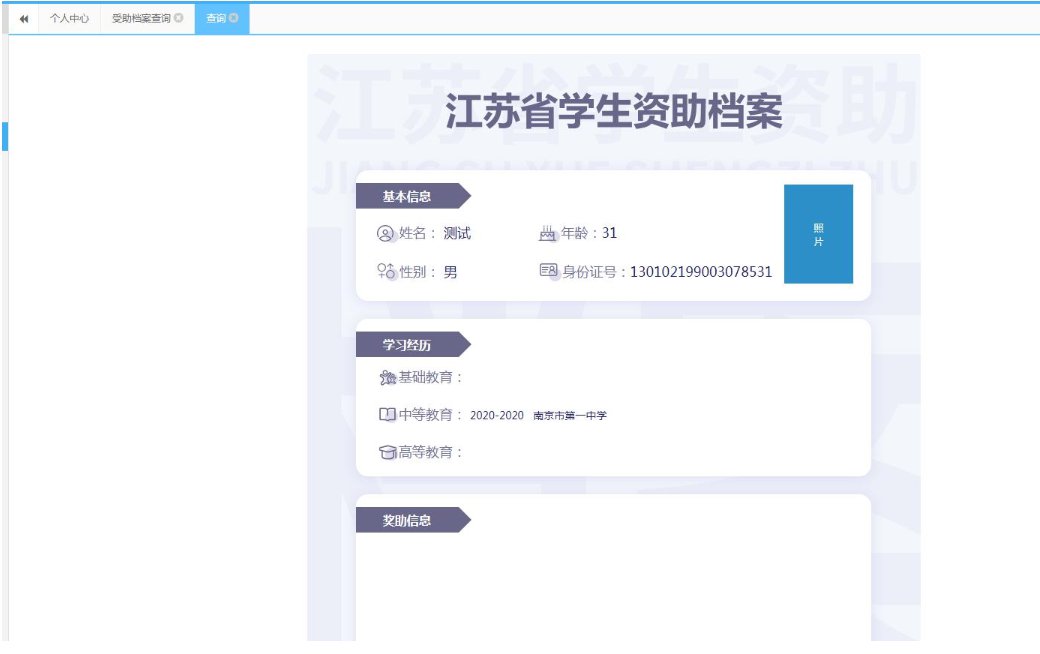Click the birthday cake icon beside 年龄
The height and width of the screenshot is (654, 1040).
(547, 233)
